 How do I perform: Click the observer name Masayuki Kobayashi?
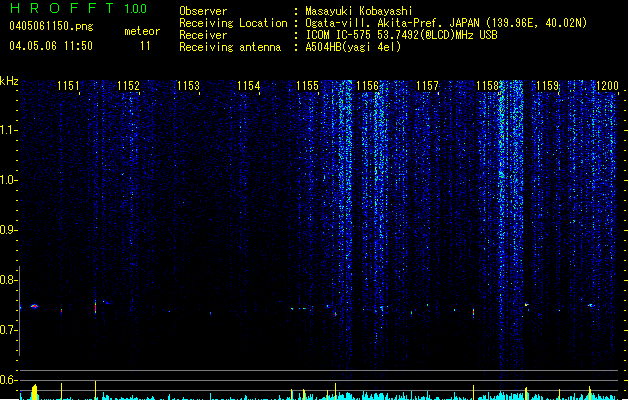(359, 11)
